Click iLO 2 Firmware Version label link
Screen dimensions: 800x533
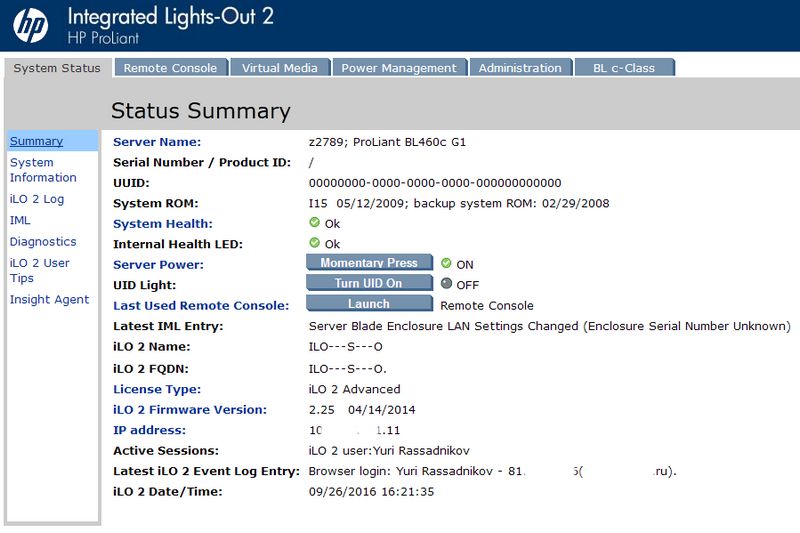[190, 410]
